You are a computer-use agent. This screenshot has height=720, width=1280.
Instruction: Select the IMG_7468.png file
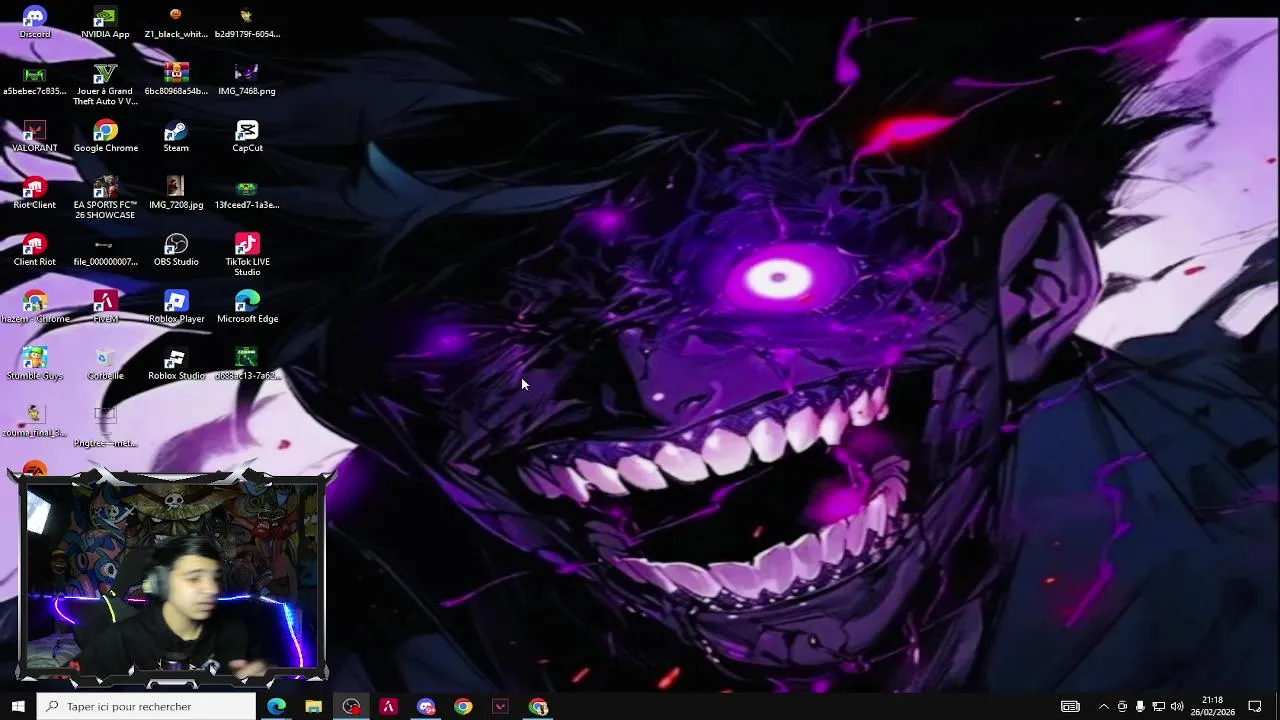coord(247,80)
